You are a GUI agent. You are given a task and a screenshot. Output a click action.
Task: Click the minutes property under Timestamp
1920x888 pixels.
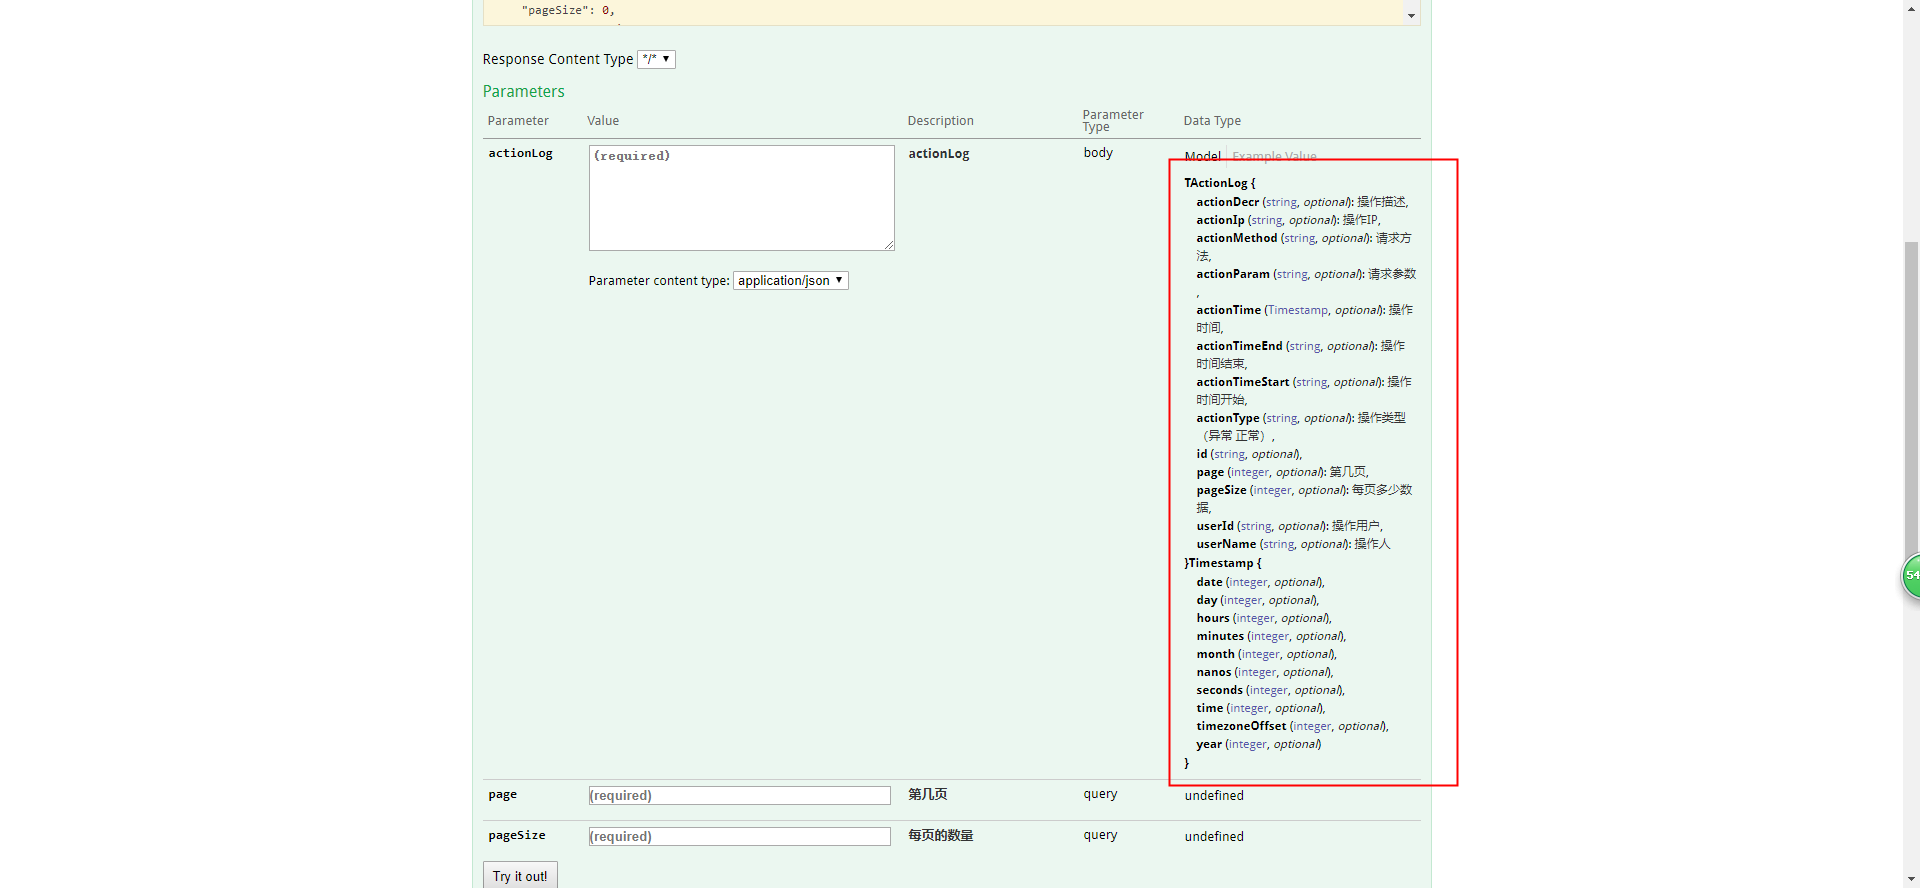[1220, 636]
